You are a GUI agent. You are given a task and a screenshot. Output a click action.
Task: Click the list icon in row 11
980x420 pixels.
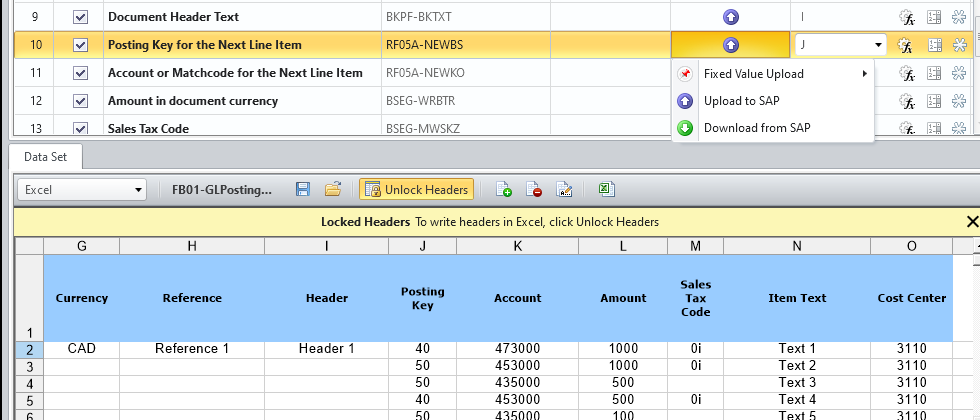935,73
